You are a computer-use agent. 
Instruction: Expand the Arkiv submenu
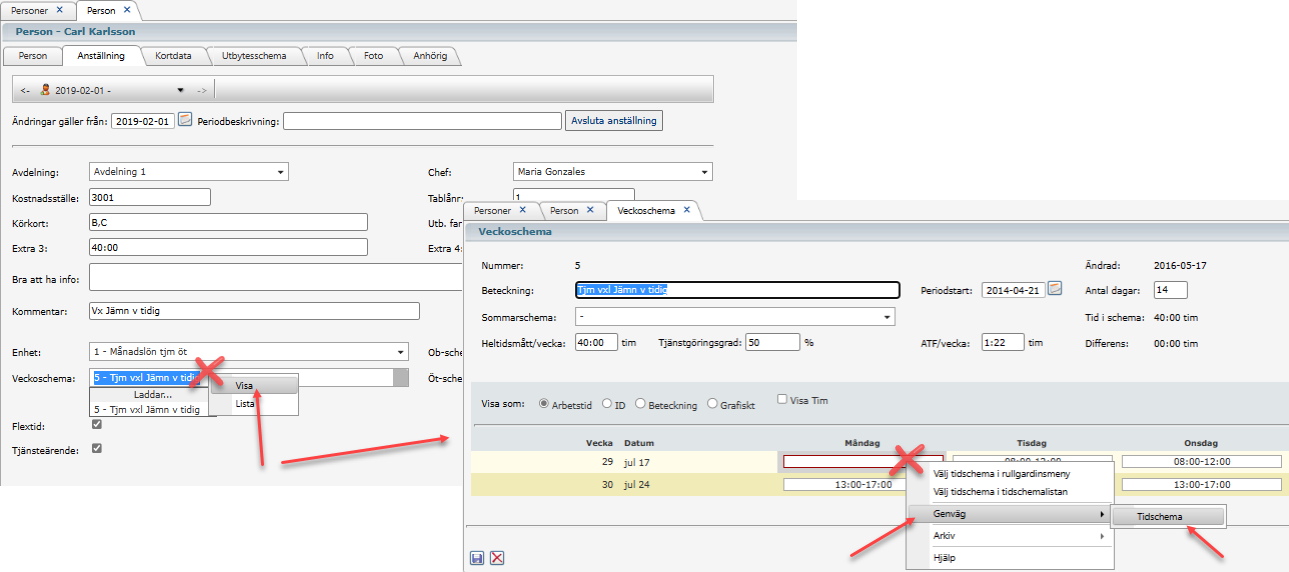coord(1010,536)
